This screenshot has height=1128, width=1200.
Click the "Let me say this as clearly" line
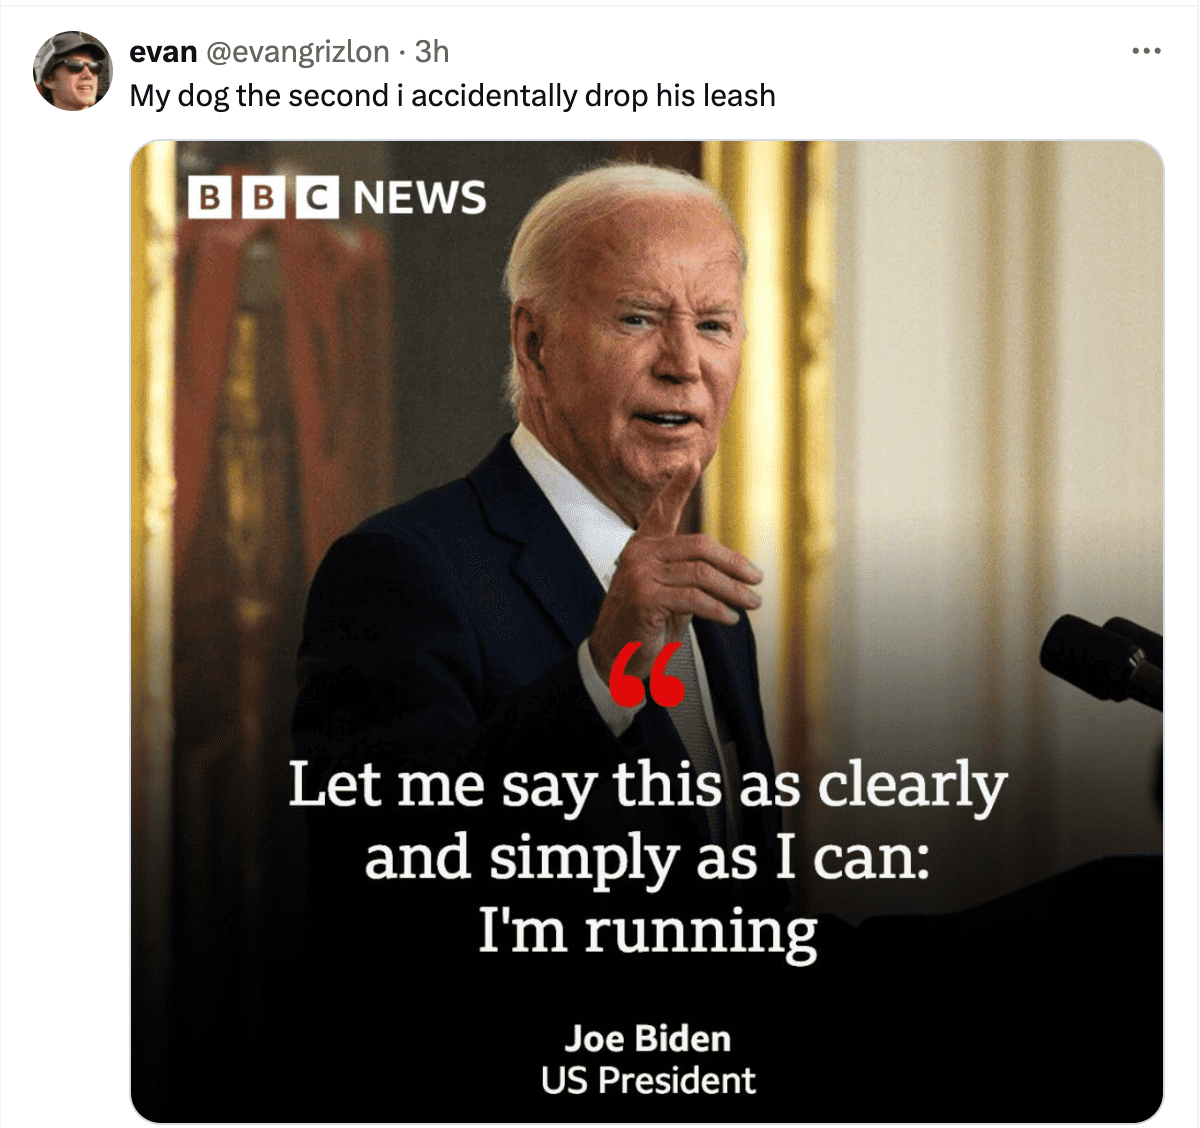[x=648, y=787]
